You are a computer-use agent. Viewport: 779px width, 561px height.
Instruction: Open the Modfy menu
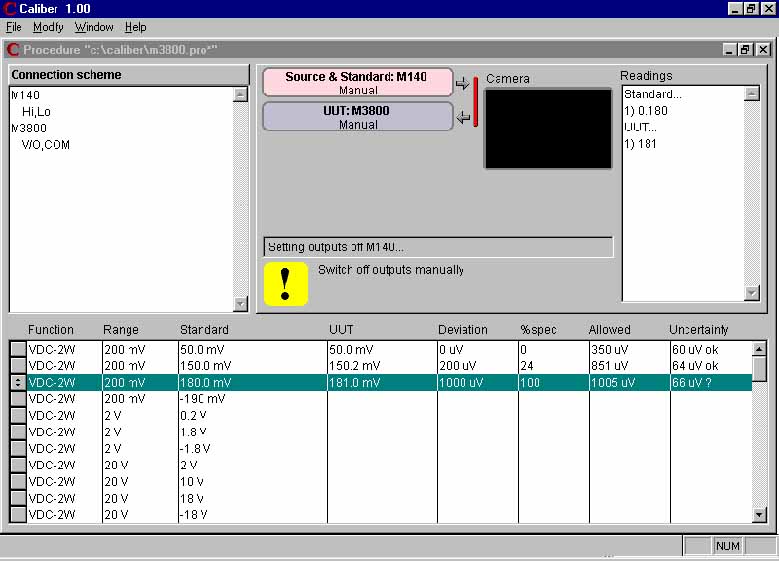(48, 27)
